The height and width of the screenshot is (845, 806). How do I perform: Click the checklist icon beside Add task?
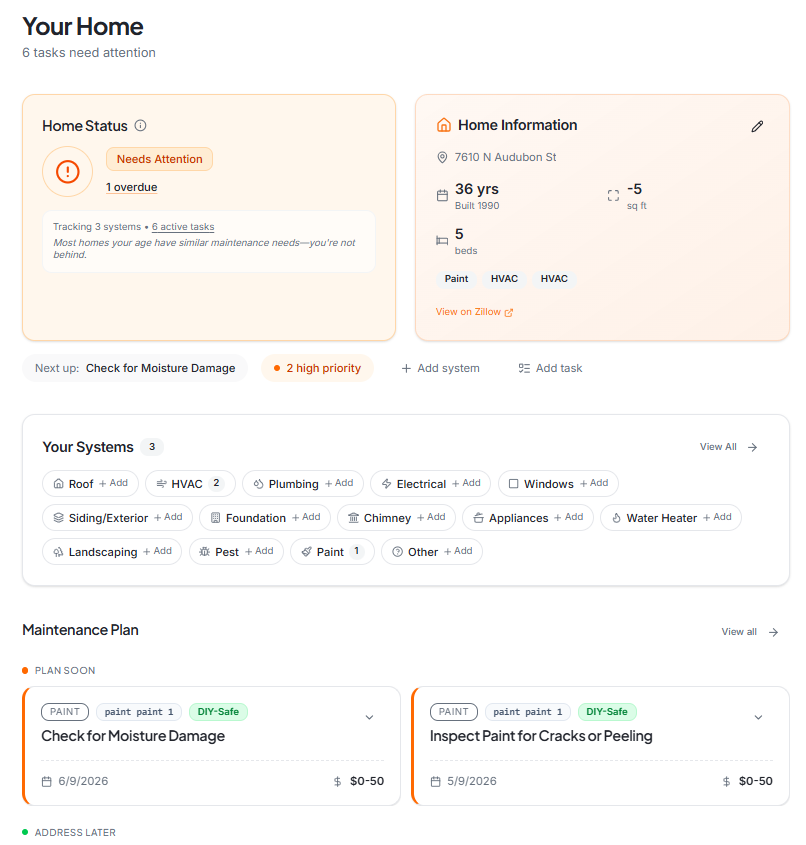tap(523, 368)
